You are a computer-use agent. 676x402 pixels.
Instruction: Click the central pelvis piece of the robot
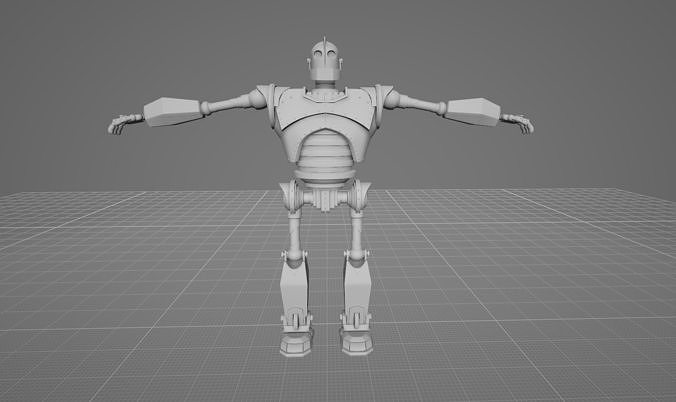(x=324, y=198)
